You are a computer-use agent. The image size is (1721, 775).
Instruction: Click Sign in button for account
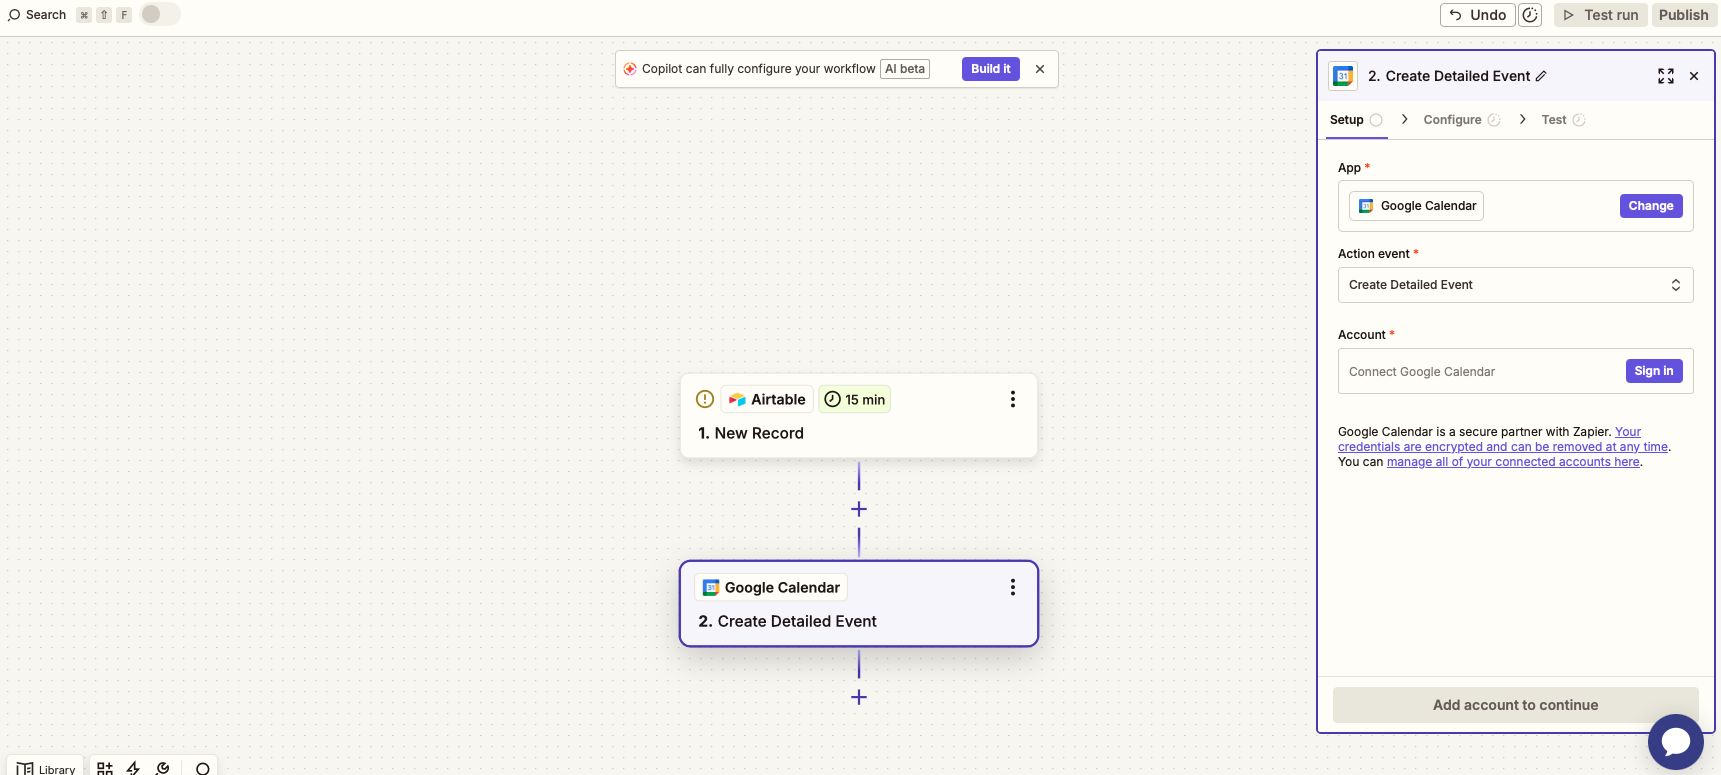click(x=1654, y=371)
